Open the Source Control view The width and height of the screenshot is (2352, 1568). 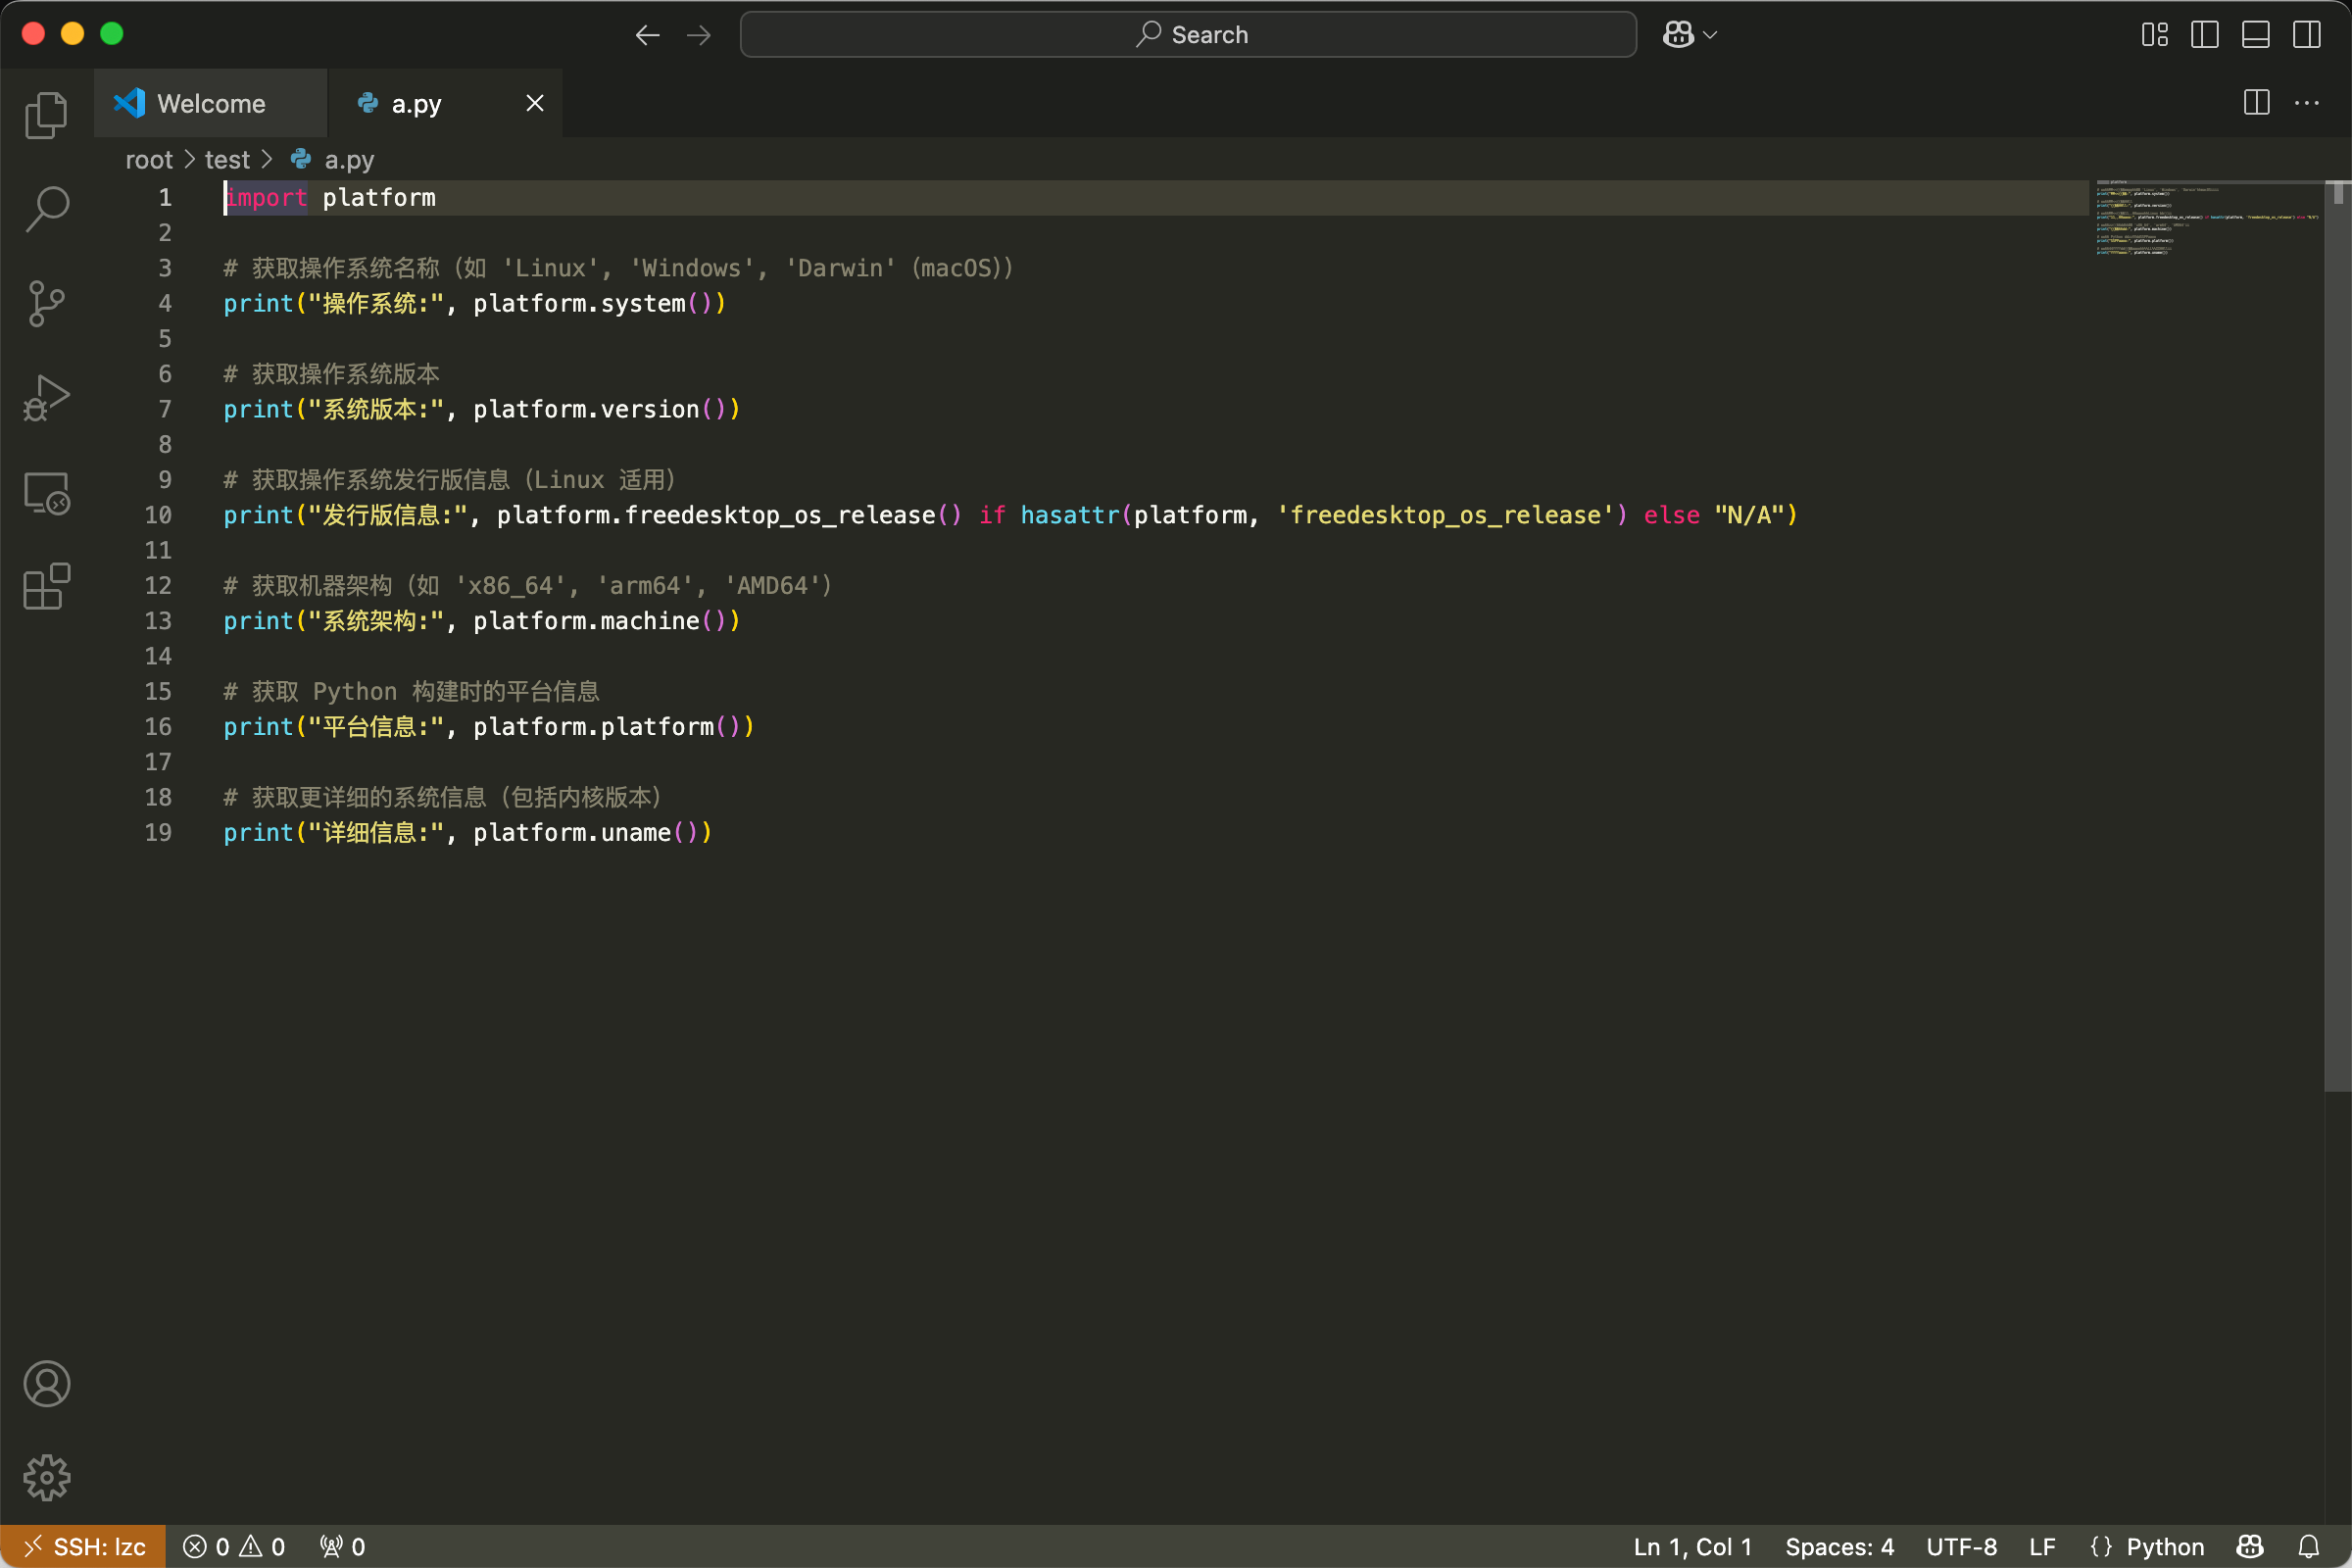(x=46, y=303)
